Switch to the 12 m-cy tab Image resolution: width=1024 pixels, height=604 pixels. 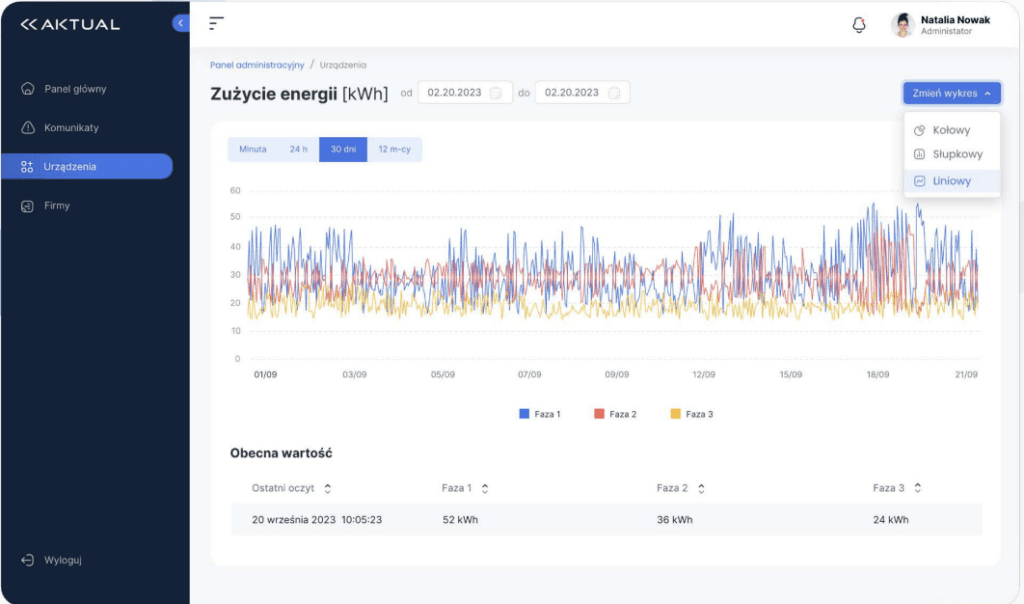(395, 149)
